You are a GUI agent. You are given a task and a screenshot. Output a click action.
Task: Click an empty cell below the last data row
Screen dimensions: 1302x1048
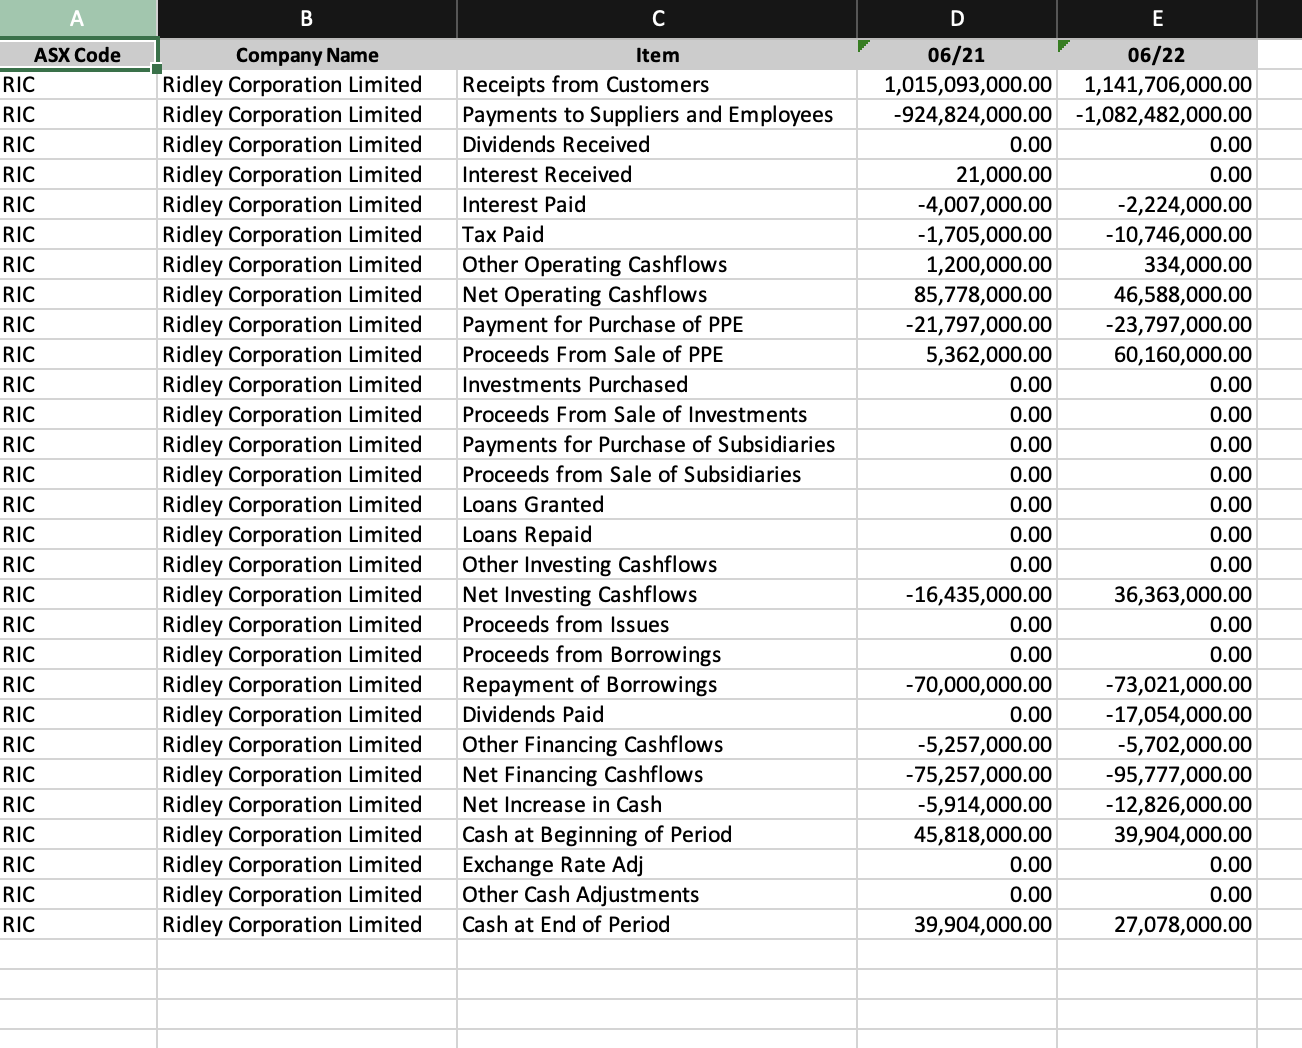(x=656, y=955)
